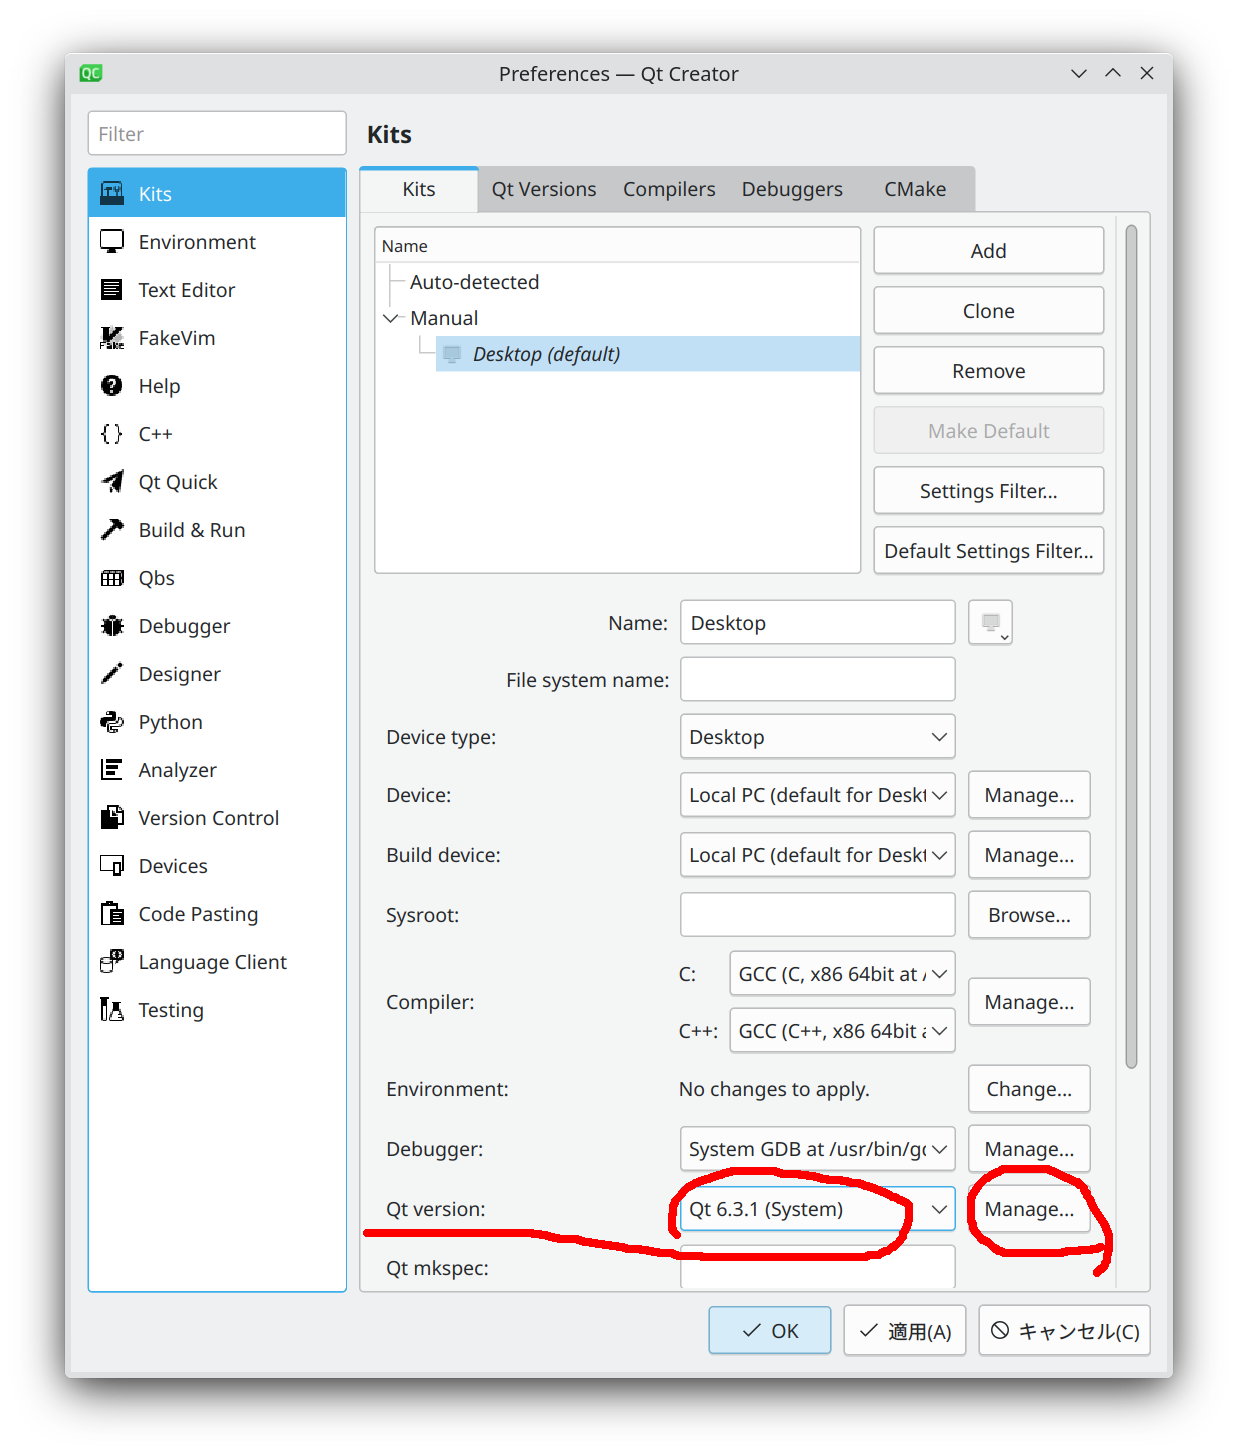
Task: Open the Qbs category icon
Action: [x=112, y=577]
